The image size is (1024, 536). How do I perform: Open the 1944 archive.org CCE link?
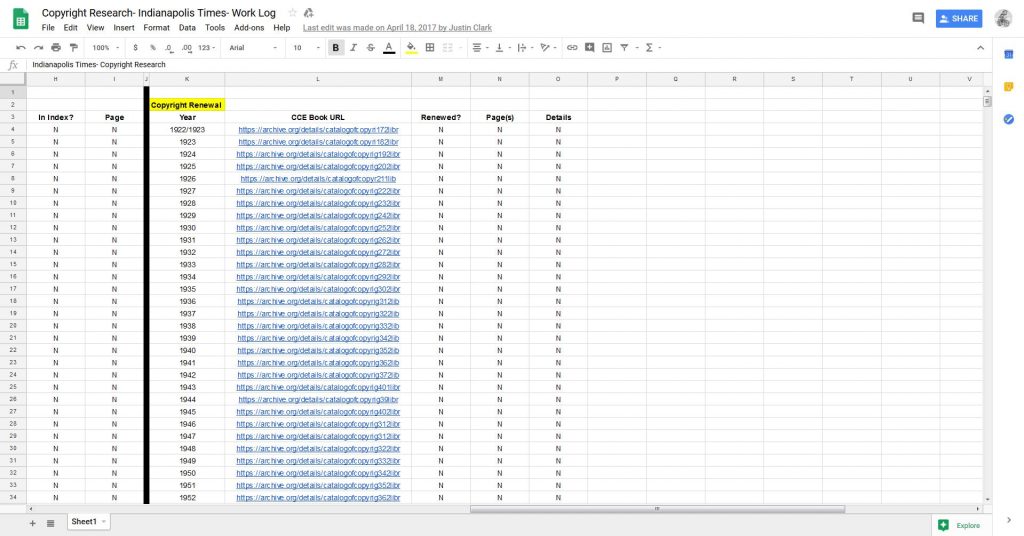click(318, 400)
